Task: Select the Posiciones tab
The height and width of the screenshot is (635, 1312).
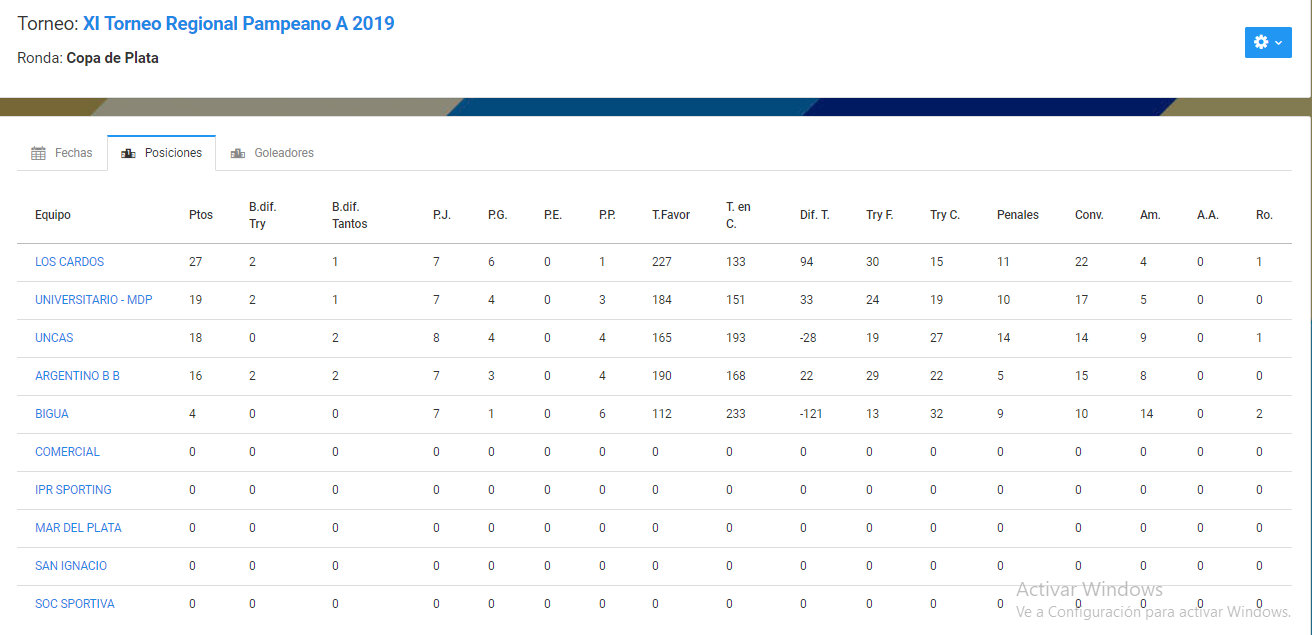Action: [173, 153]
